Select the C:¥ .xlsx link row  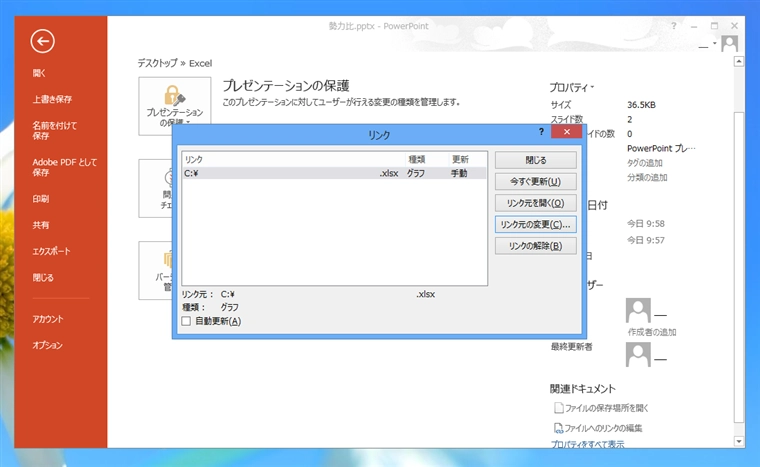(334, 173)
